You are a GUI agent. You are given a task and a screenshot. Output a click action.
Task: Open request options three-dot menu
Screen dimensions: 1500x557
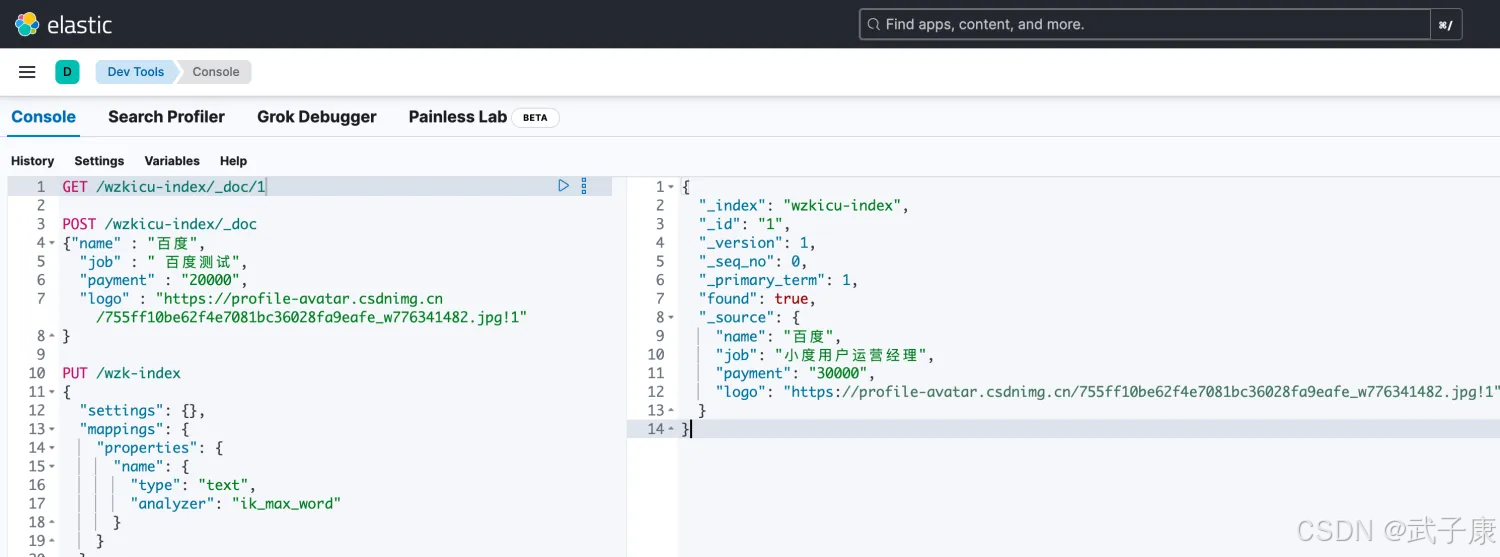(584, 186)
